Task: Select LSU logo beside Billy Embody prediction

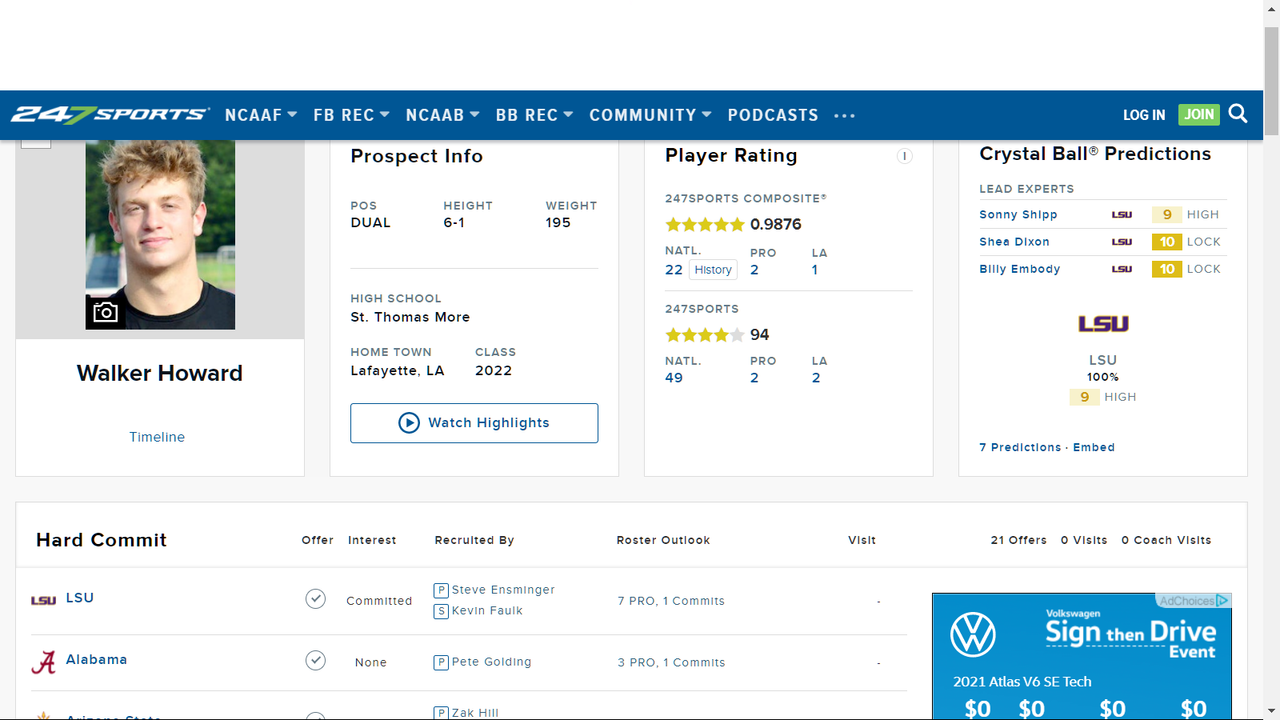Action: point(1122,268)
